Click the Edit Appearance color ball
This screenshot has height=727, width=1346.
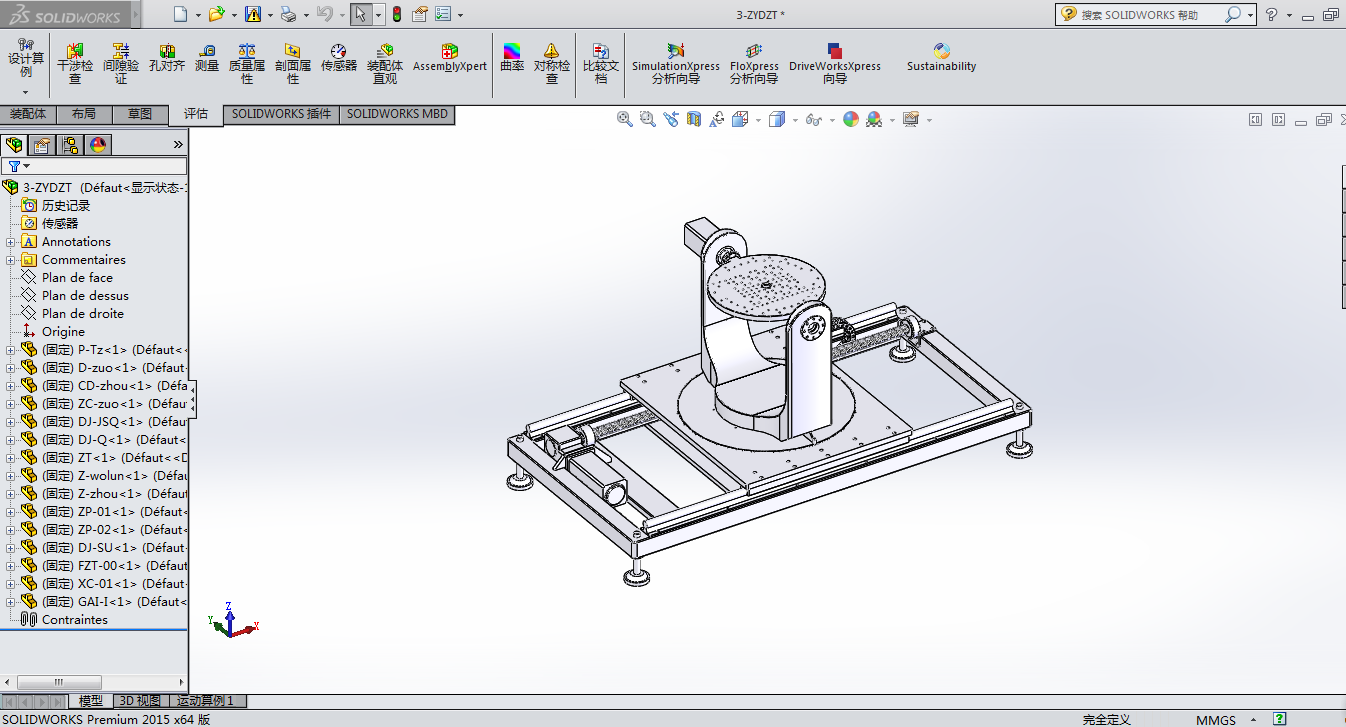(851, 120)
